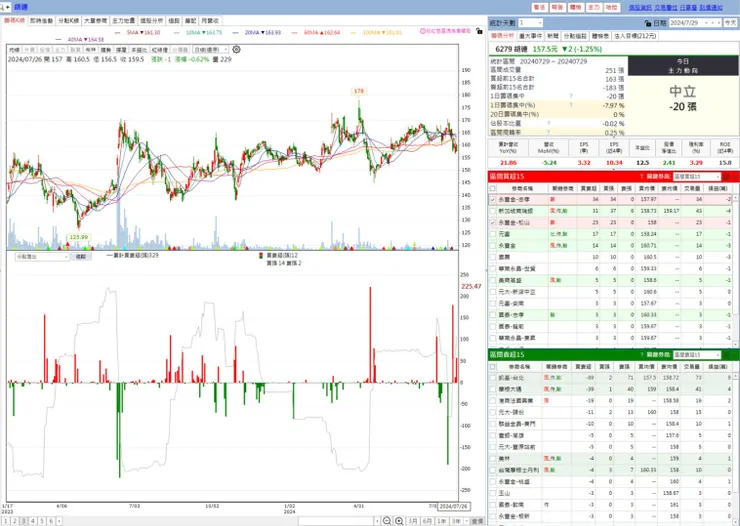740x526 pixels.
Task: Click the stock search magnifier icon
Action: click(x=2, y=7)
